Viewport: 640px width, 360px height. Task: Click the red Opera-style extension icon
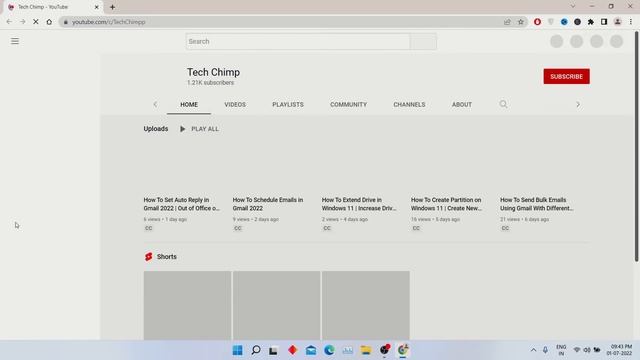click(537, 22)
